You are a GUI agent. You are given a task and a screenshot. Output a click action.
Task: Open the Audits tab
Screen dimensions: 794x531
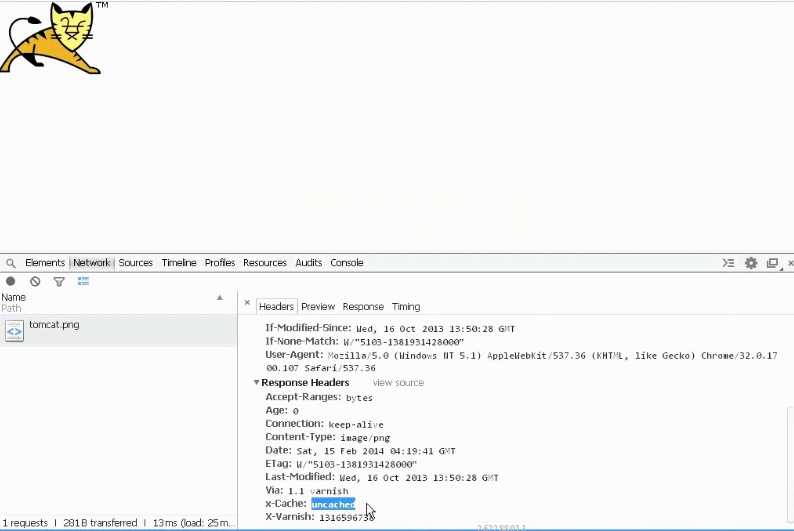[x=309, y=263]
